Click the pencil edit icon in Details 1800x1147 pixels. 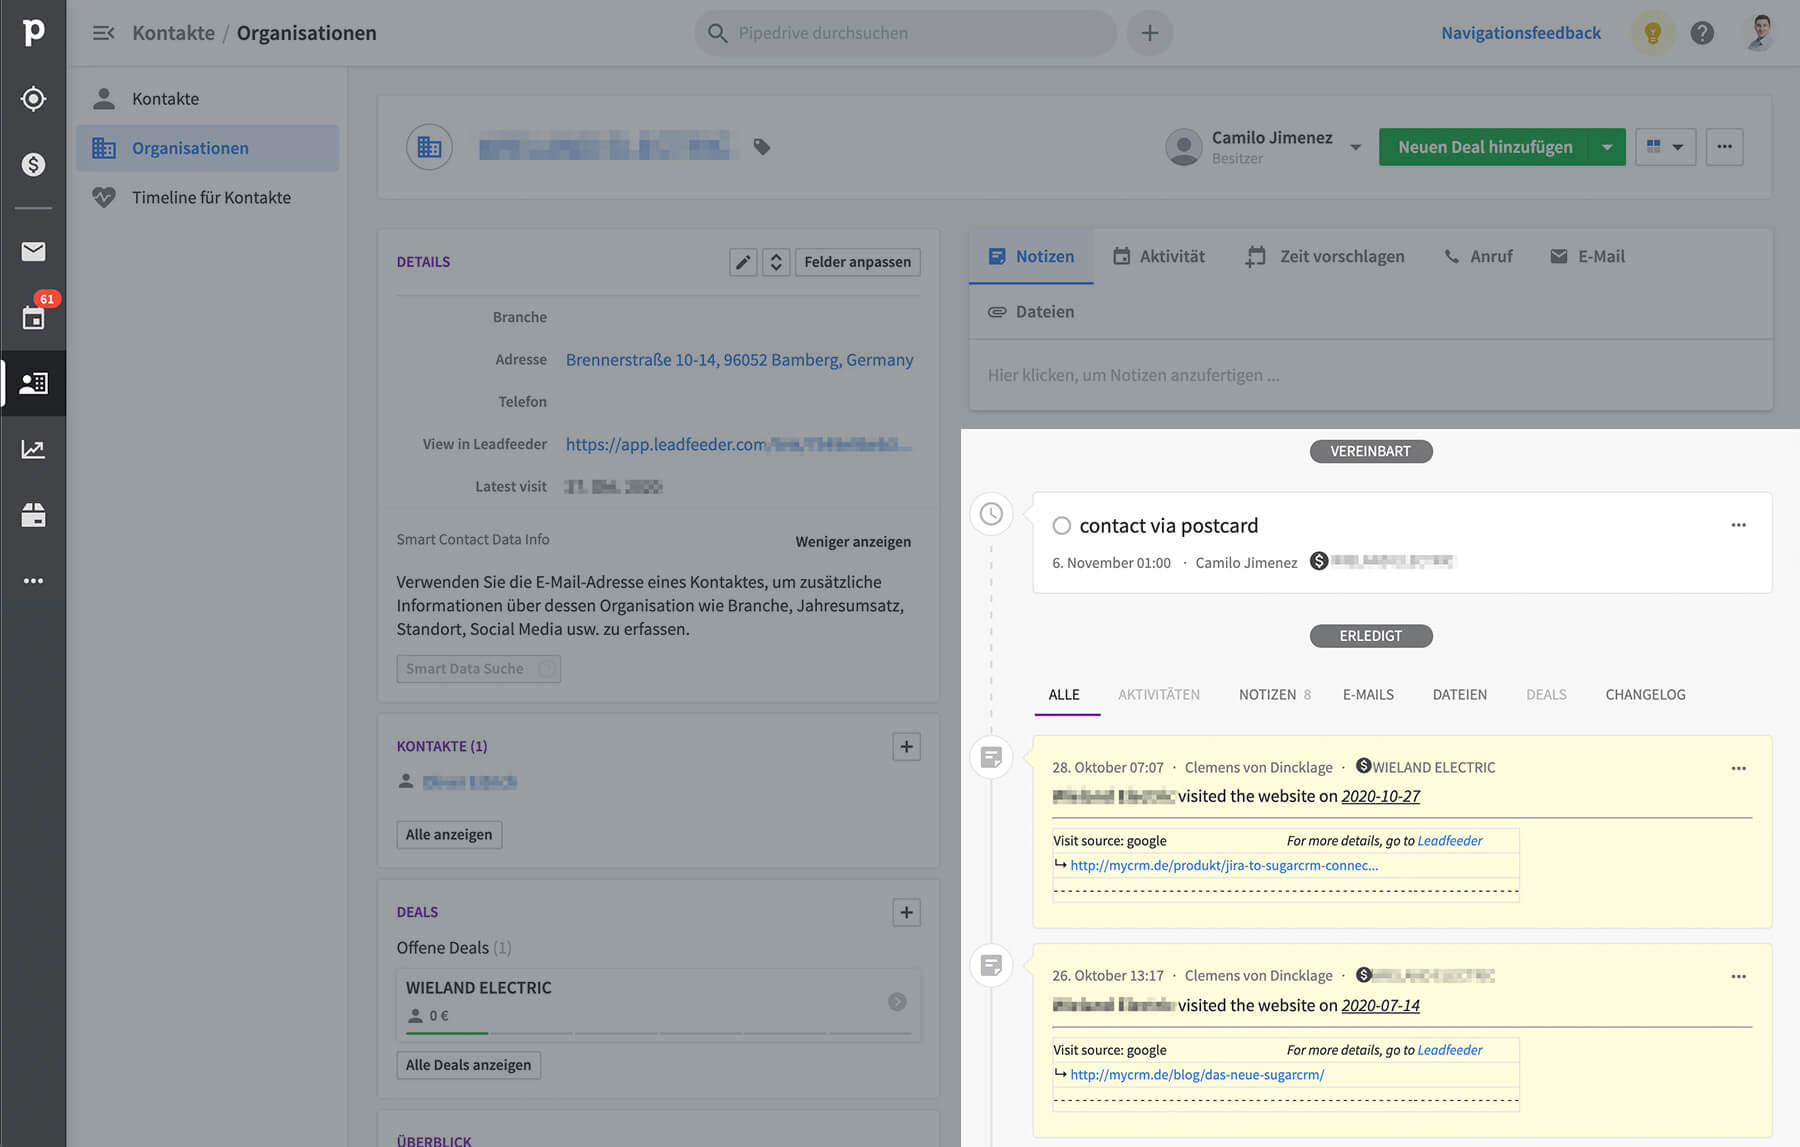pos(743,262)
